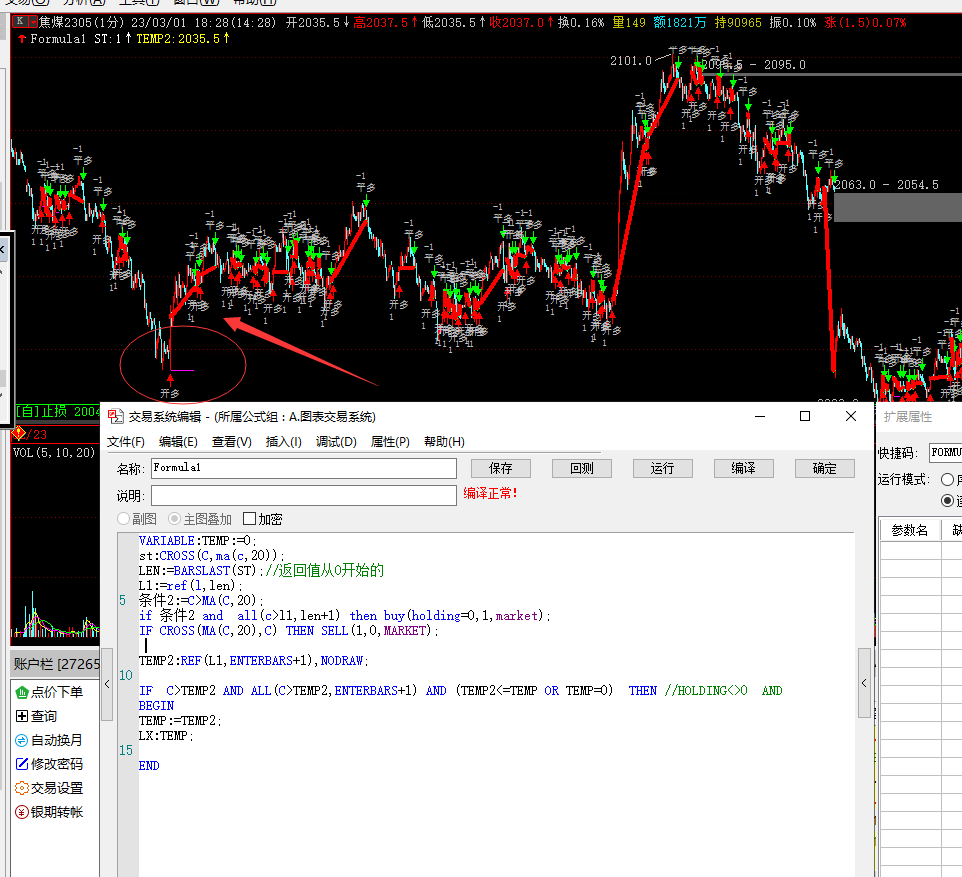Click the st:CROSS(C,ma(c,20)) code line
This screenshot has height=877, width=962.
(212, 555)
